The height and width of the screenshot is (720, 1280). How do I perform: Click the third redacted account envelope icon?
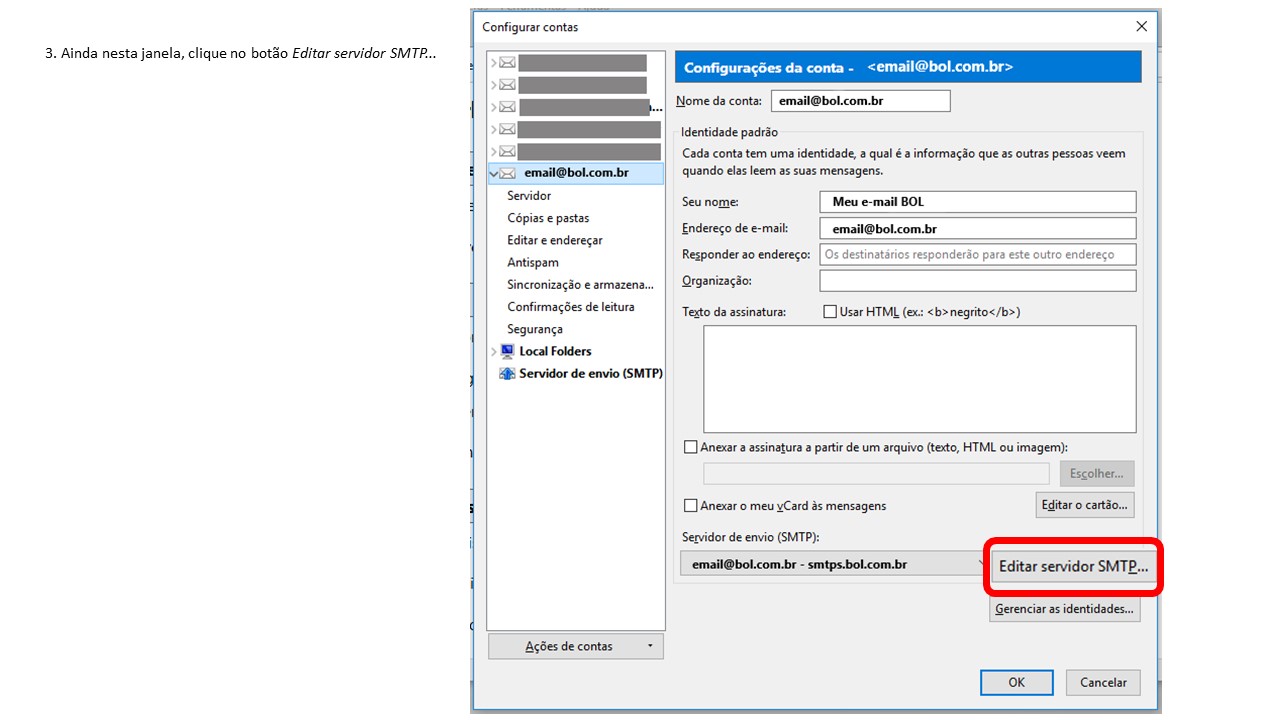point(508,106)
